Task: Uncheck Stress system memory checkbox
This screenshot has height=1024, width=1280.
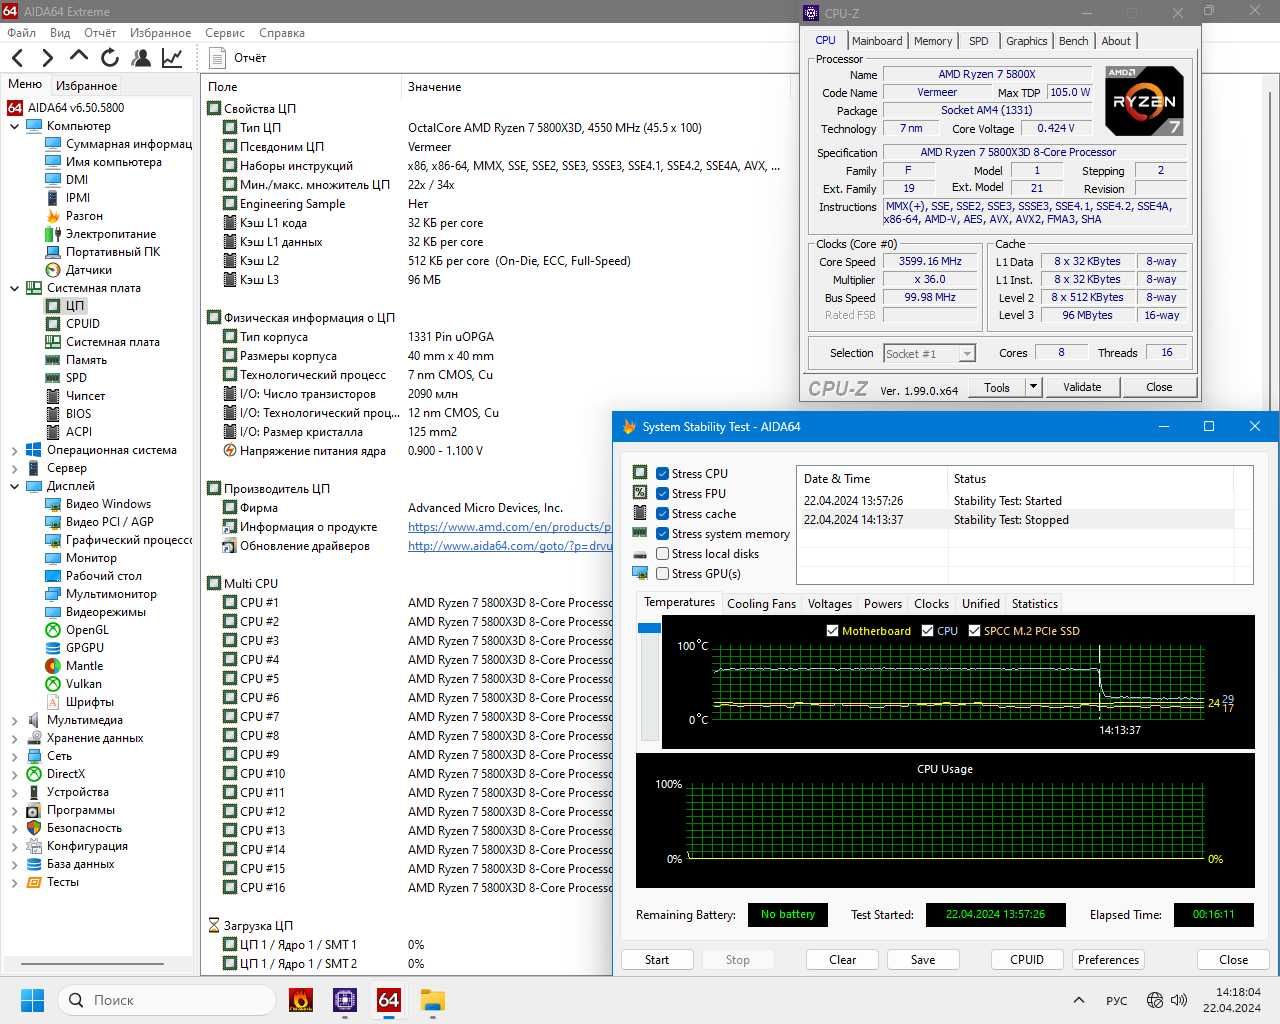Action: click(662, 534)
